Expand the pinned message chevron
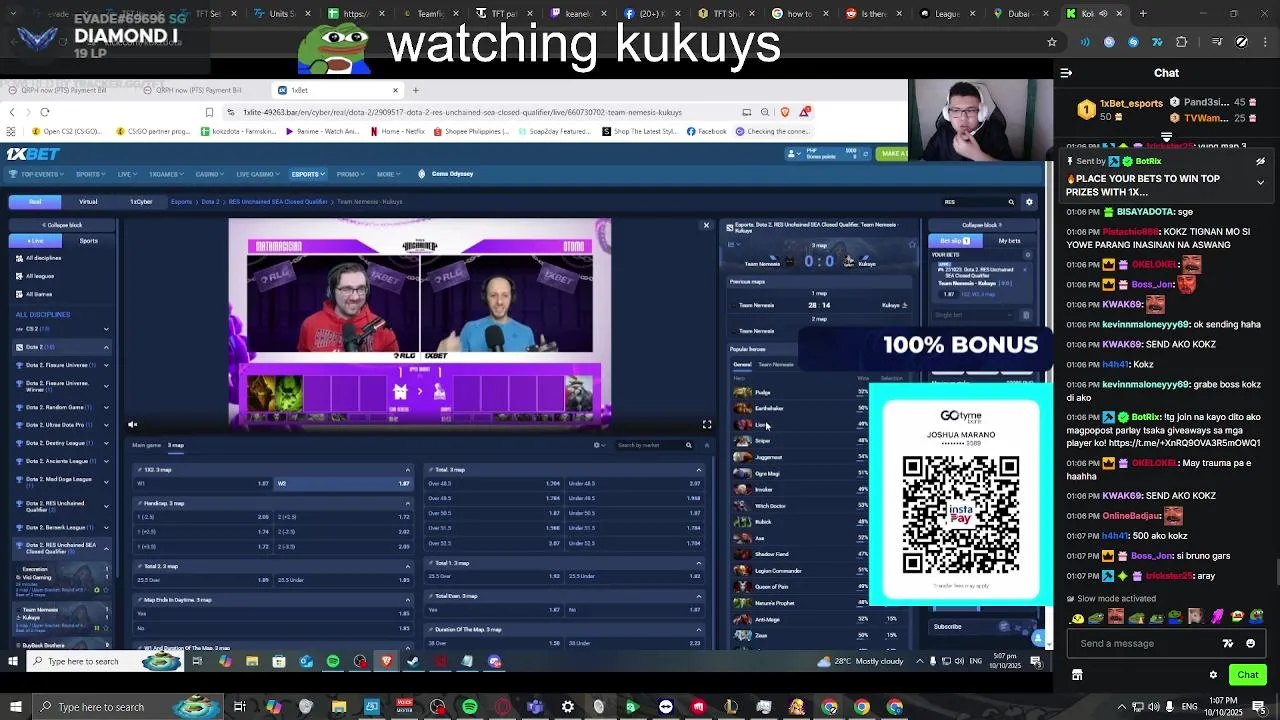 1260,183
